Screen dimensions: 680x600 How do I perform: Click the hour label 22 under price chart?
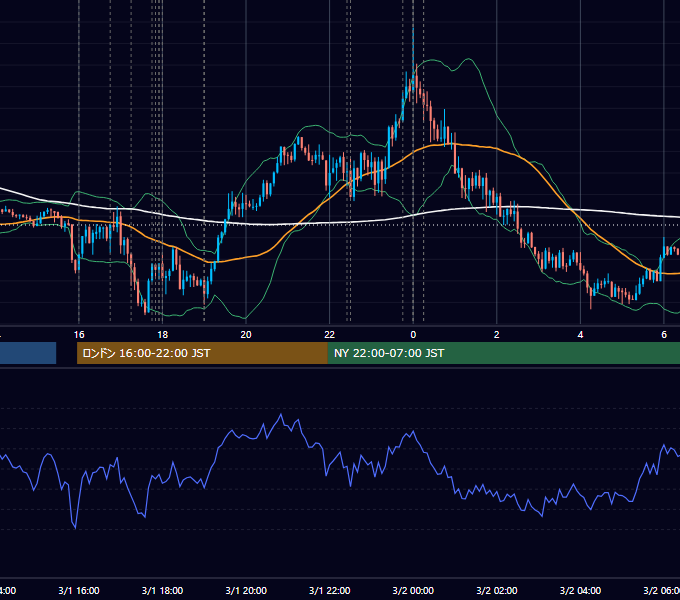pos(330,335)
